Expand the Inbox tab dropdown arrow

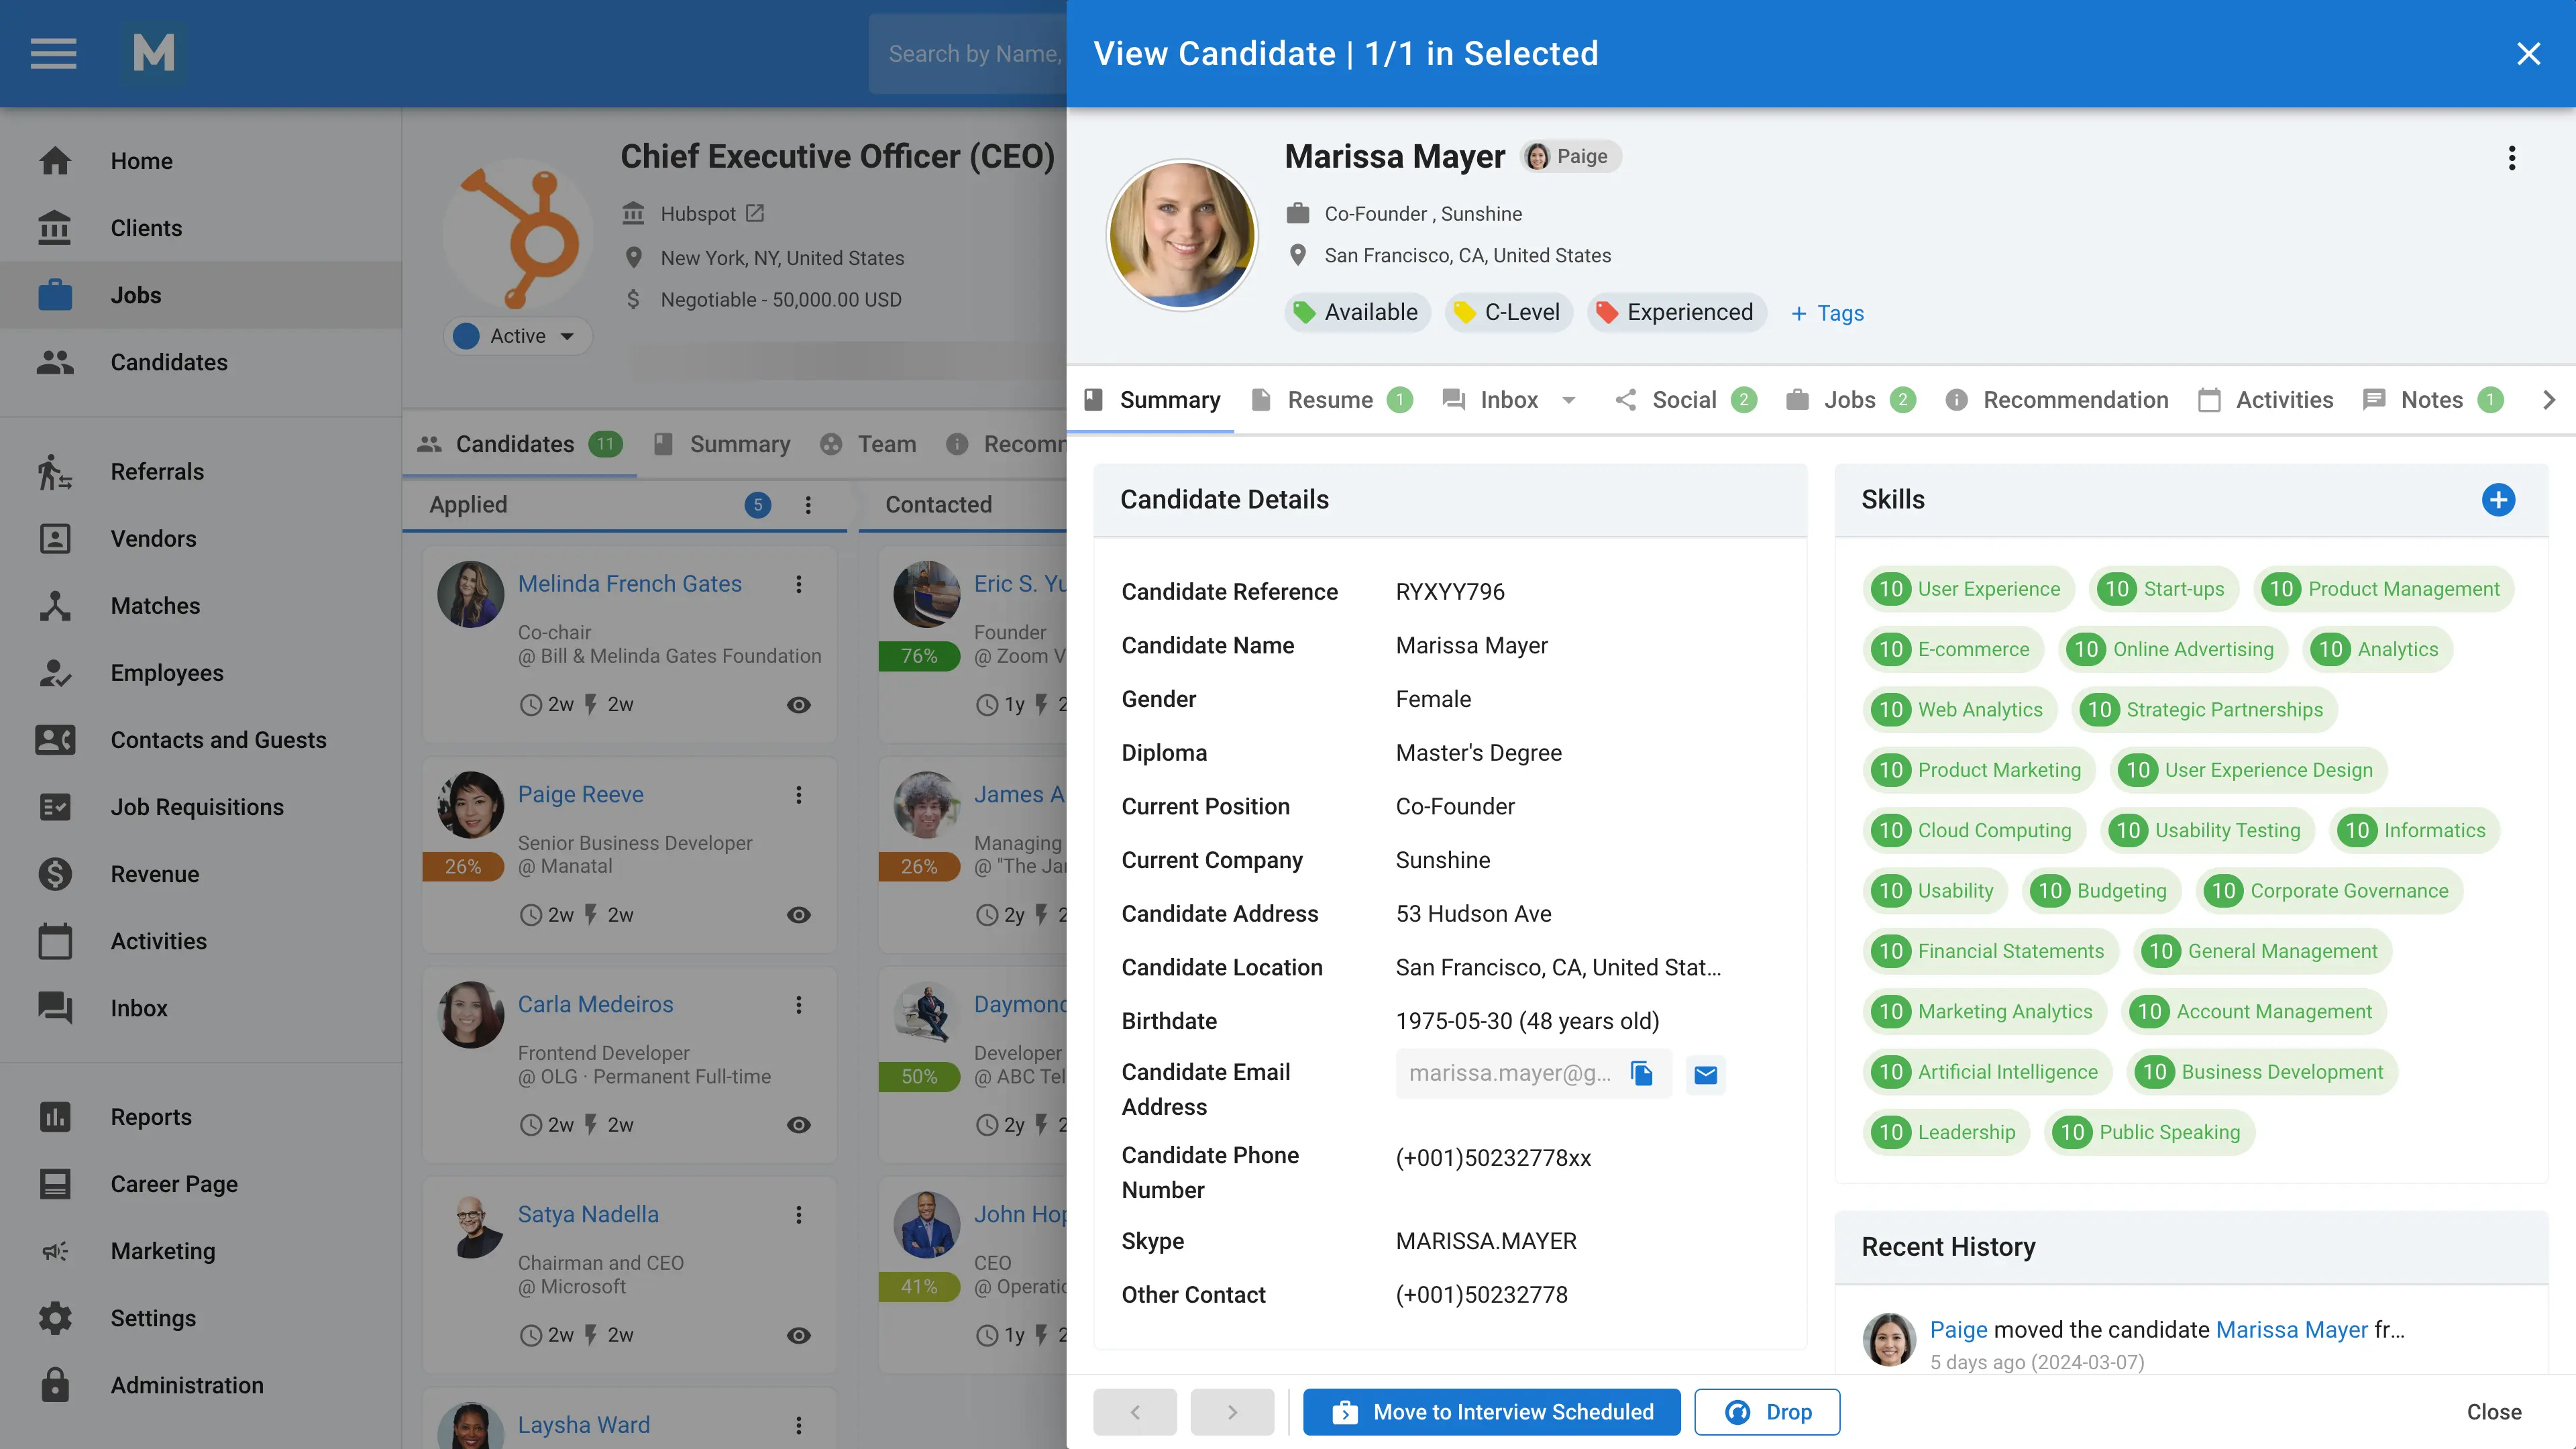pos(1568,400)
